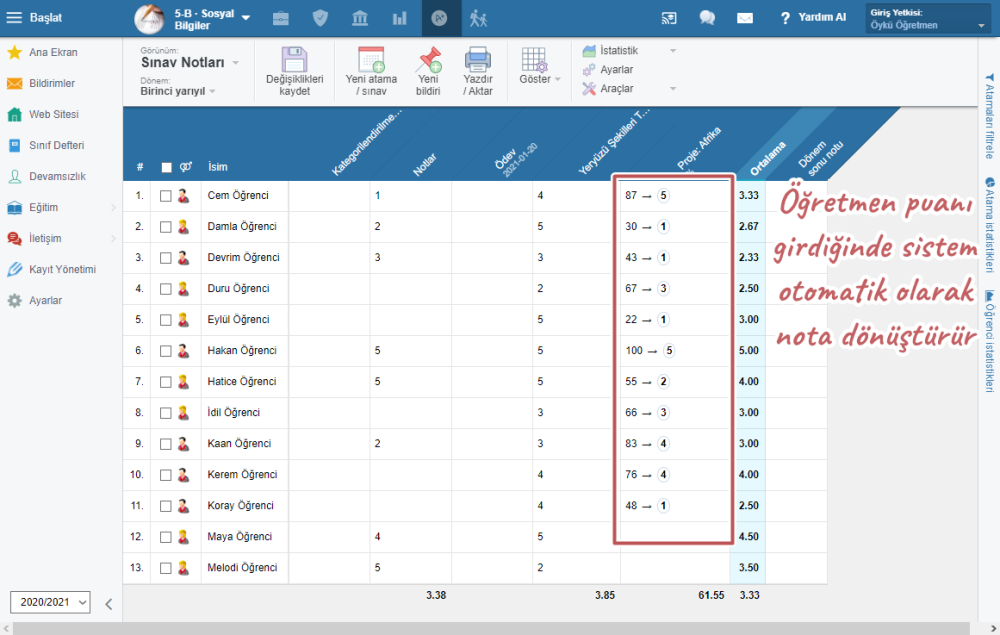Image resolution: width=1000 pixels, height=635 pixels.
Task: Click the selected grades icon in top bar
Action: [439, 18]
